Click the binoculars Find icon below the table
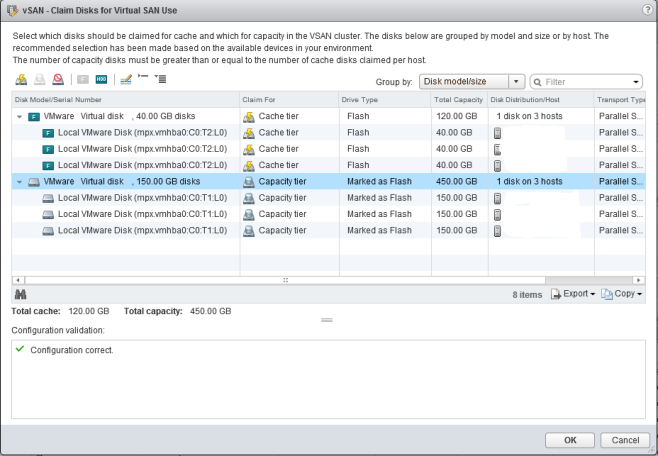 [x=21, y=294]
